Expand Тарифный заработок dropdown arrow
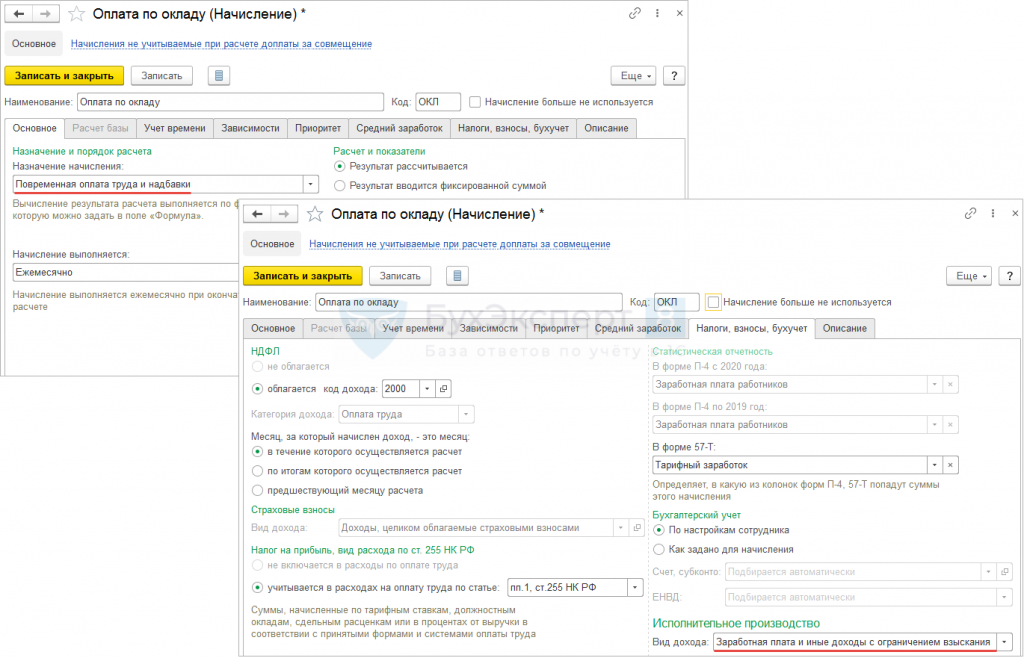 coord(935,465)
